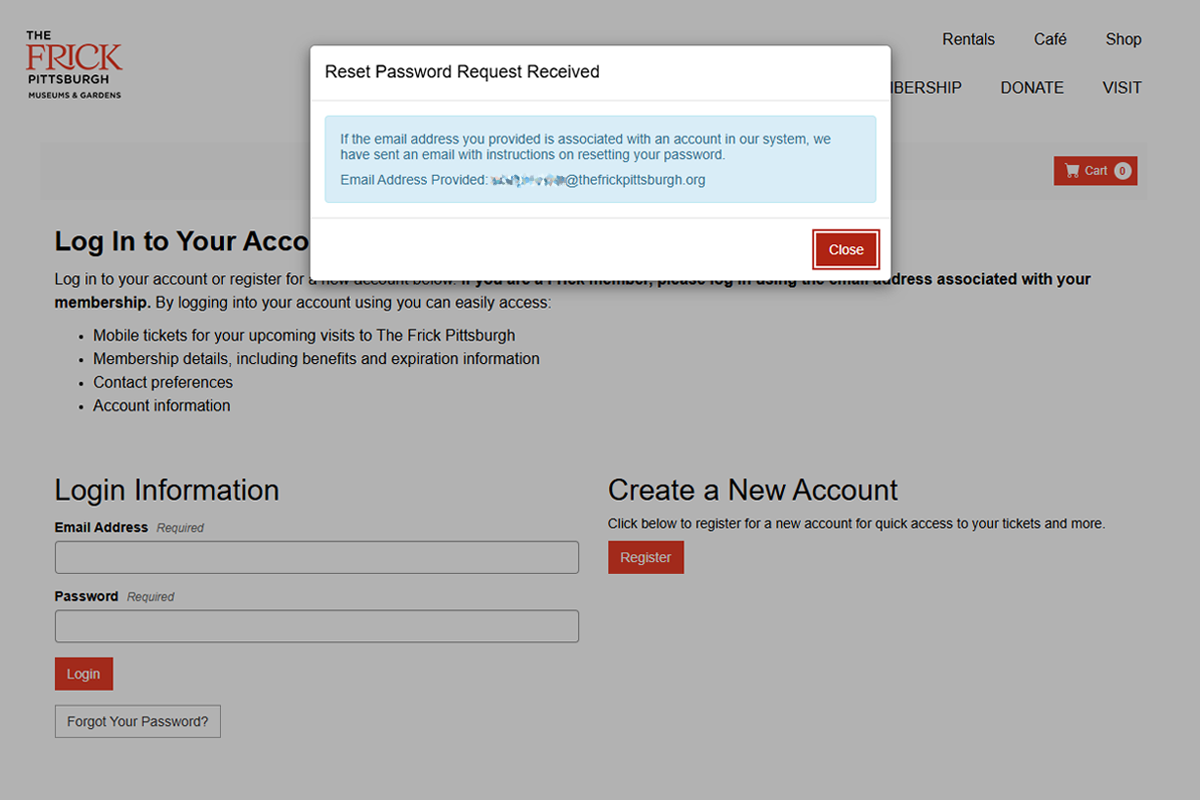Screen dimensions: 1200x800
Task: Click the cart item count badge
Action: click(1122, 171)
